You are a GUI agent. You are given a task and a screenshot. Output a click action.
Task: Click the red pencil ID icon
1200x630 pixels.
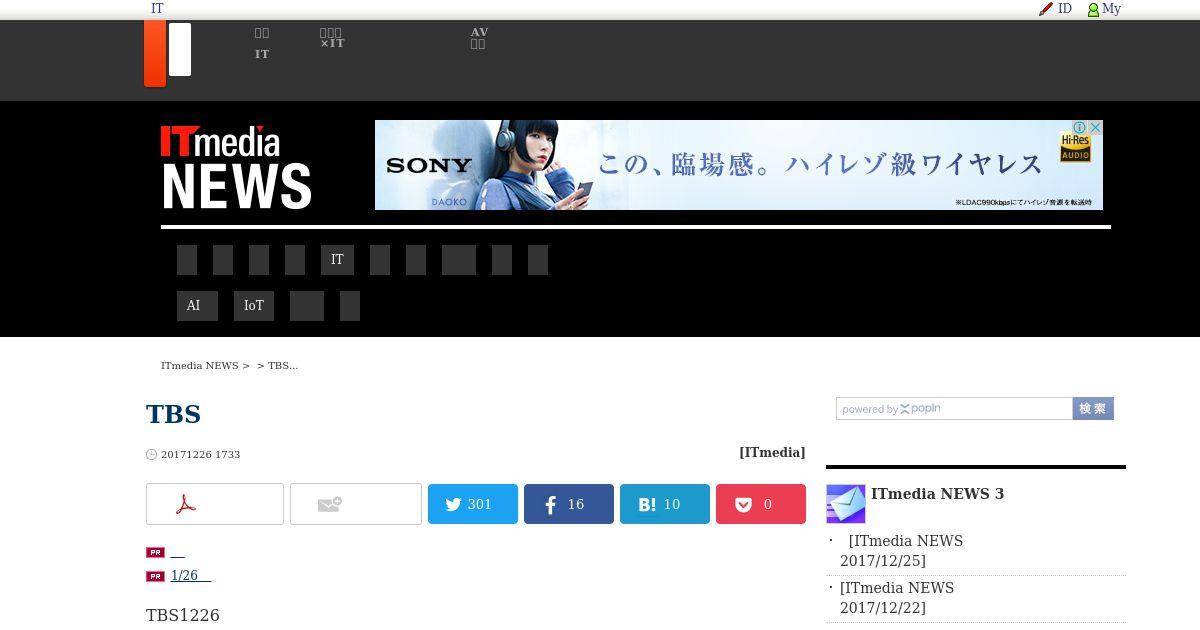point(1046,9)
